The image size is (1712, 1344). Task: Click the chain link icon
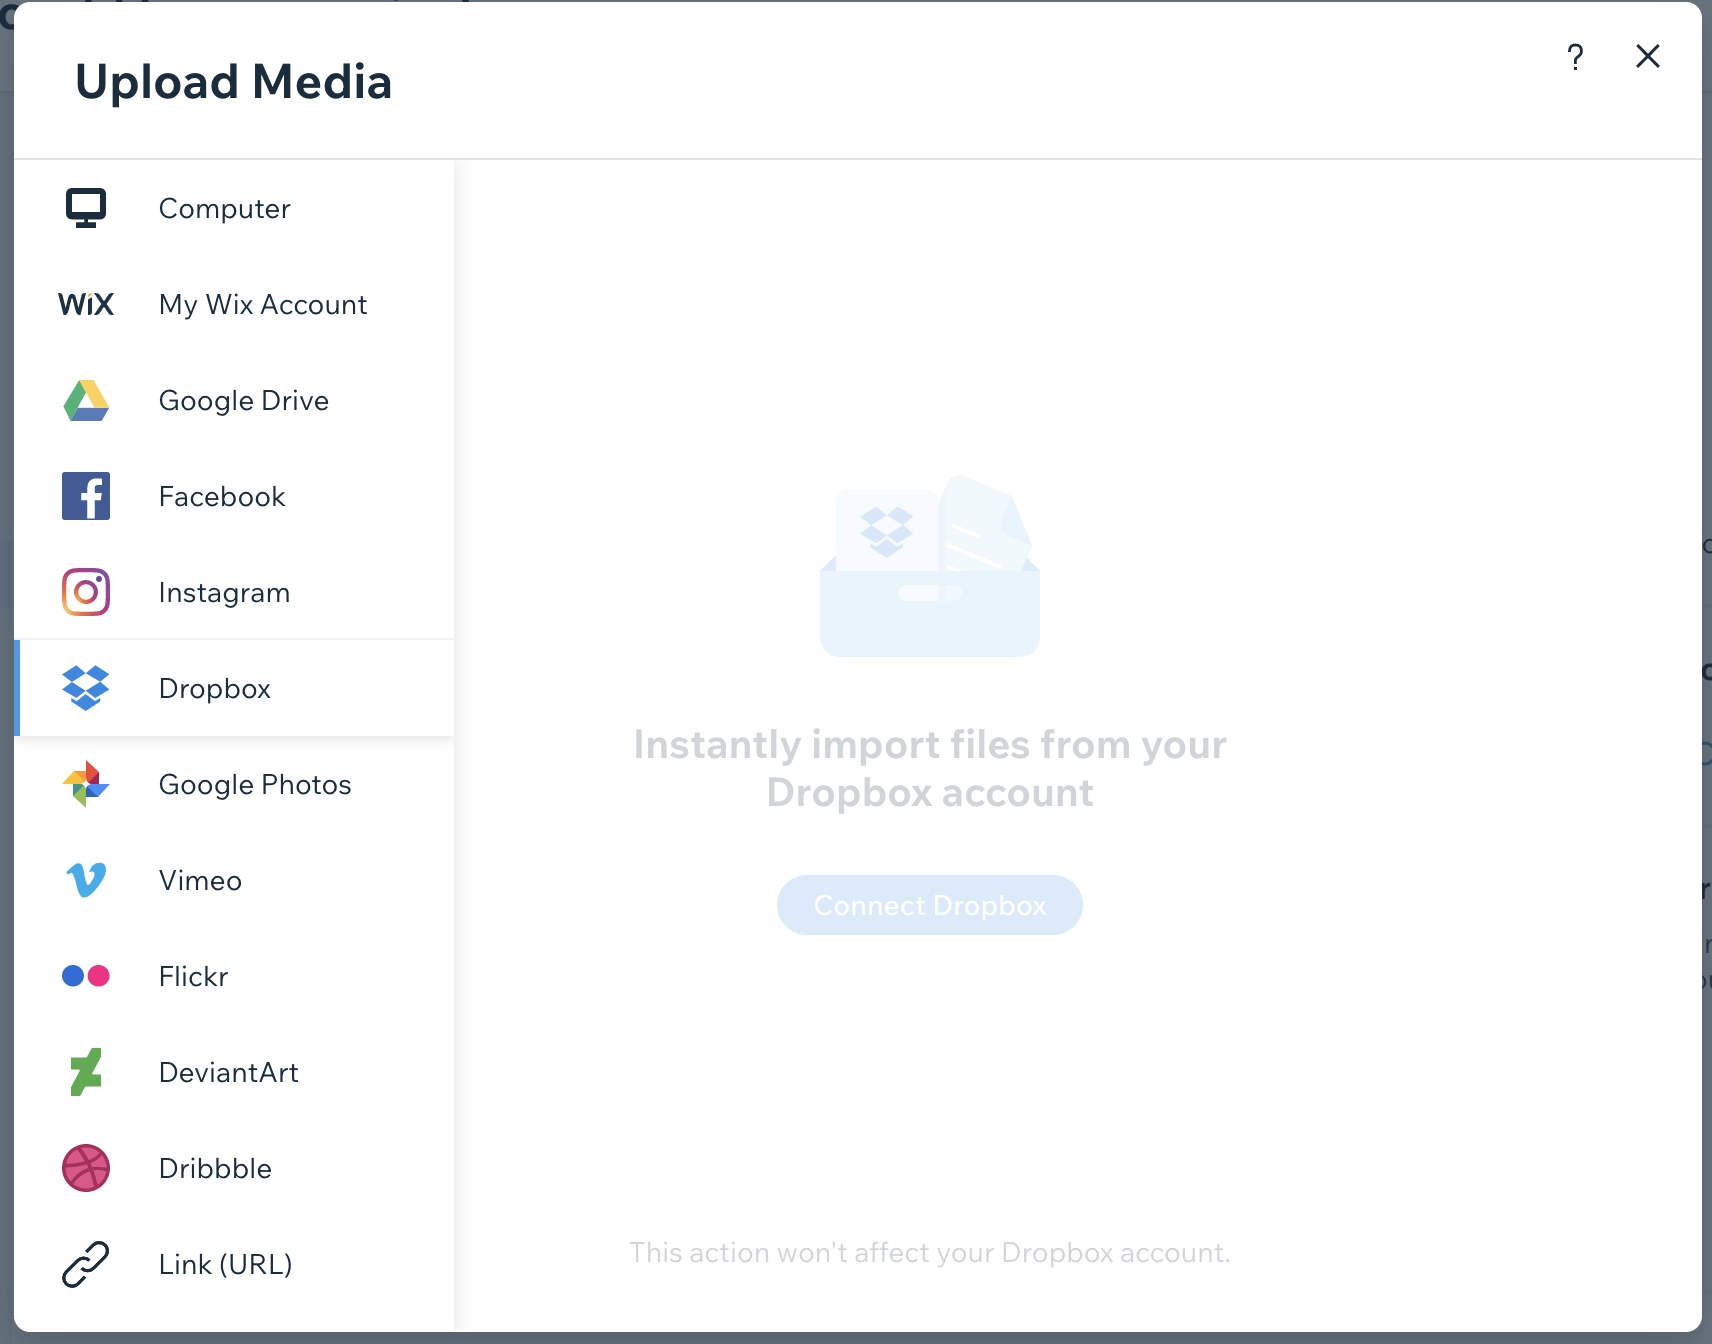[86, 1264]
